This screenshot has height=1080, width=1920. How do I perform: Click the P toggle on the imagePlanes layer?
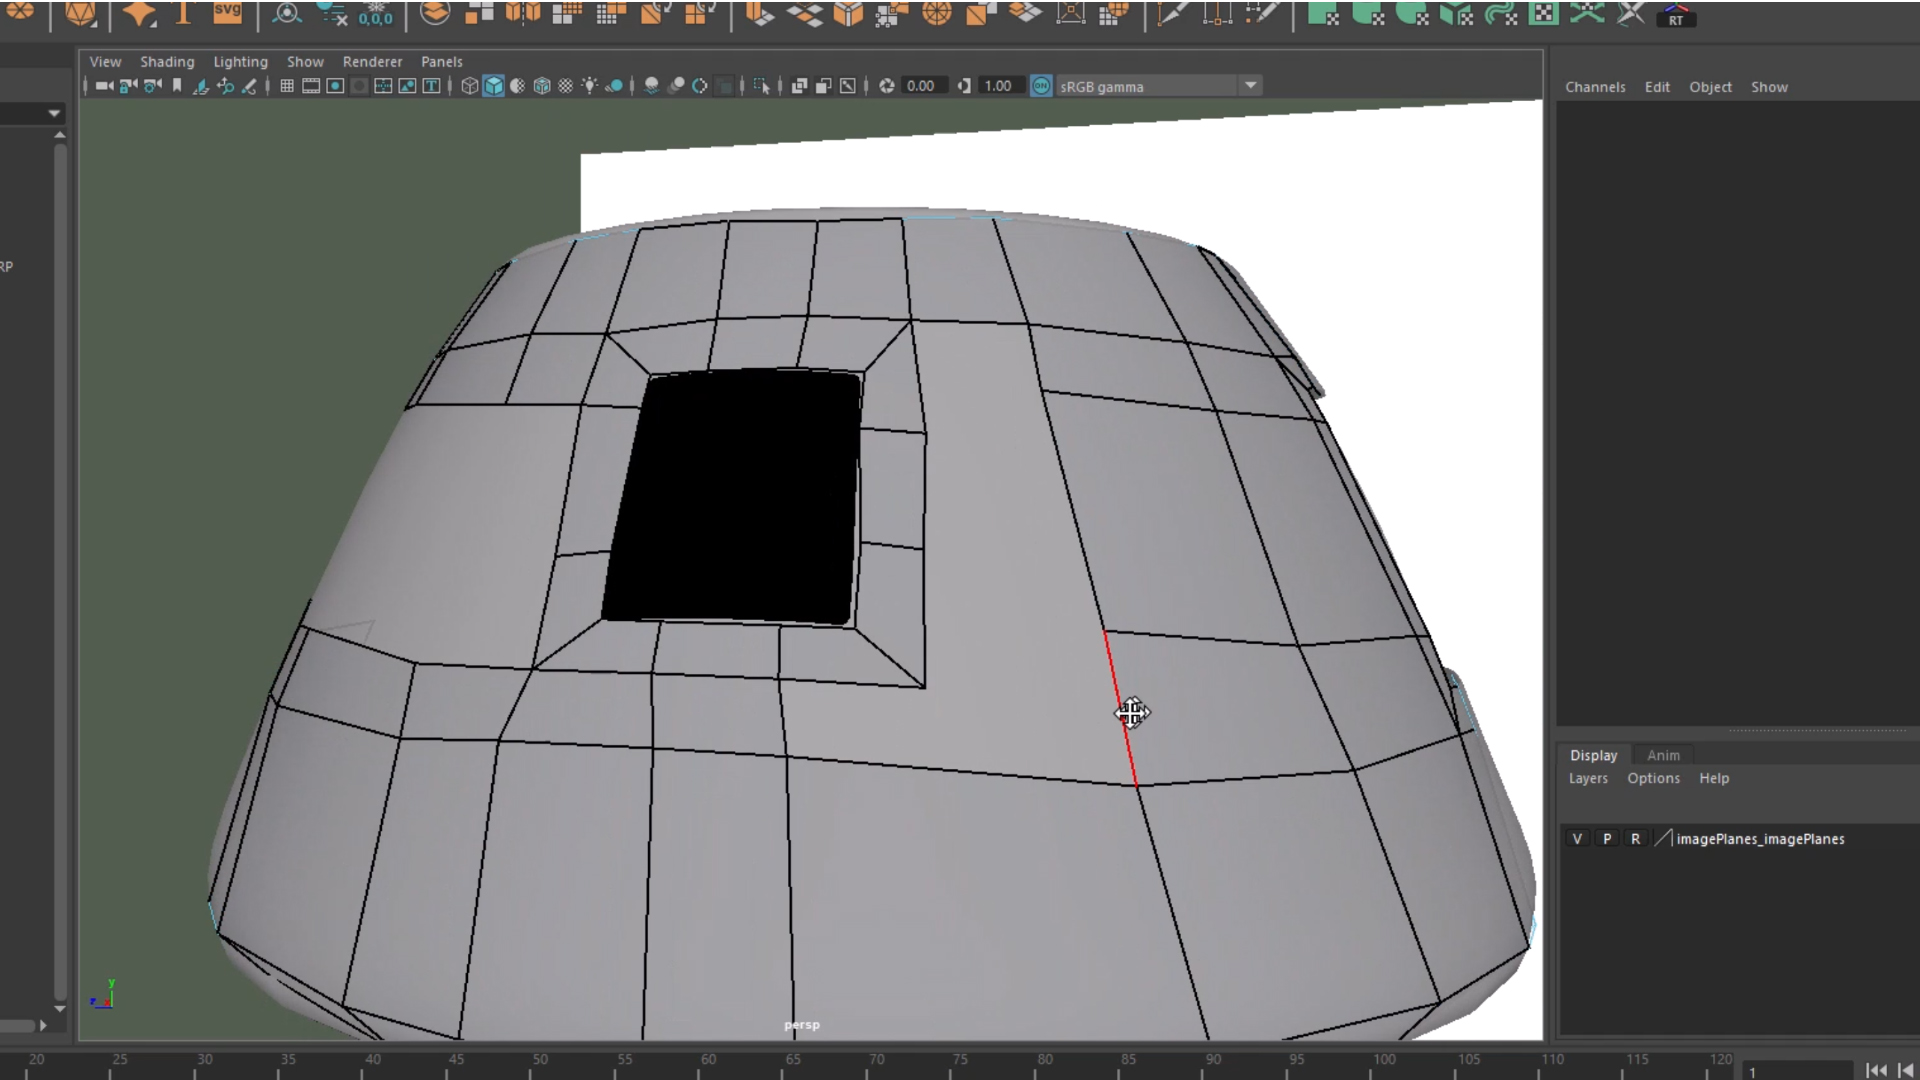1608,838
